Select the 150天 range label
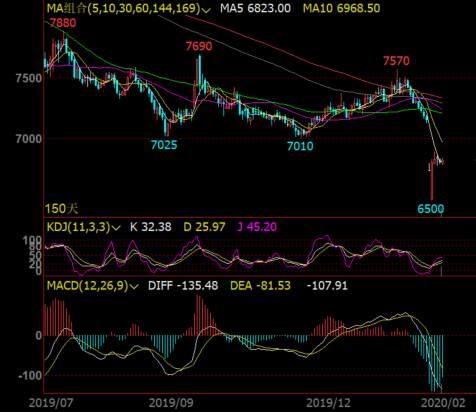 [x=61, y=209]
